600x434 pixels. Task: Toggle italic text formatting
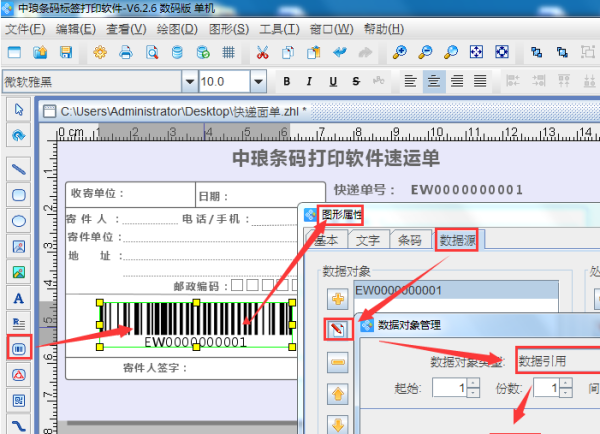(x=309, y=81)
